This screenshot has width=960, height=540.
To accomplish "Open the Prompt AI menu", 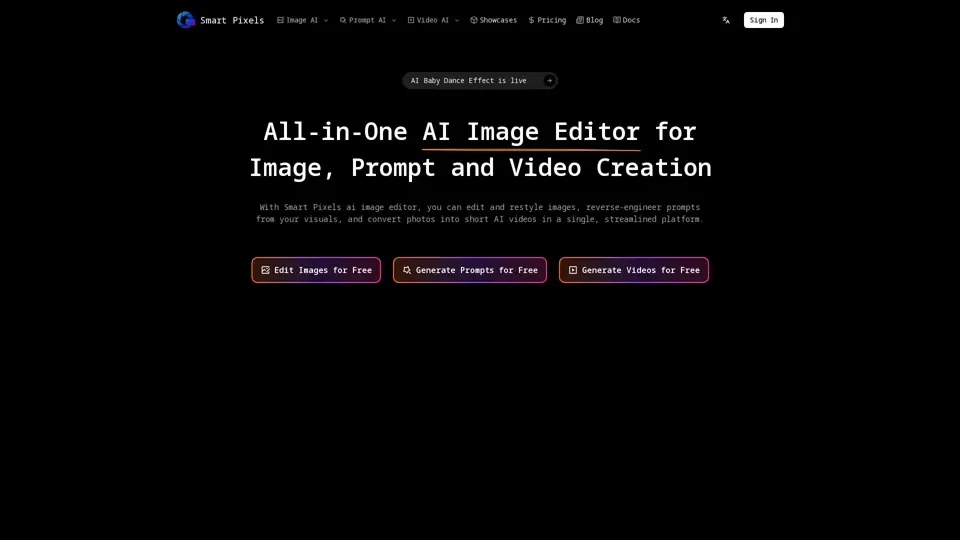I will click(368, 20).
